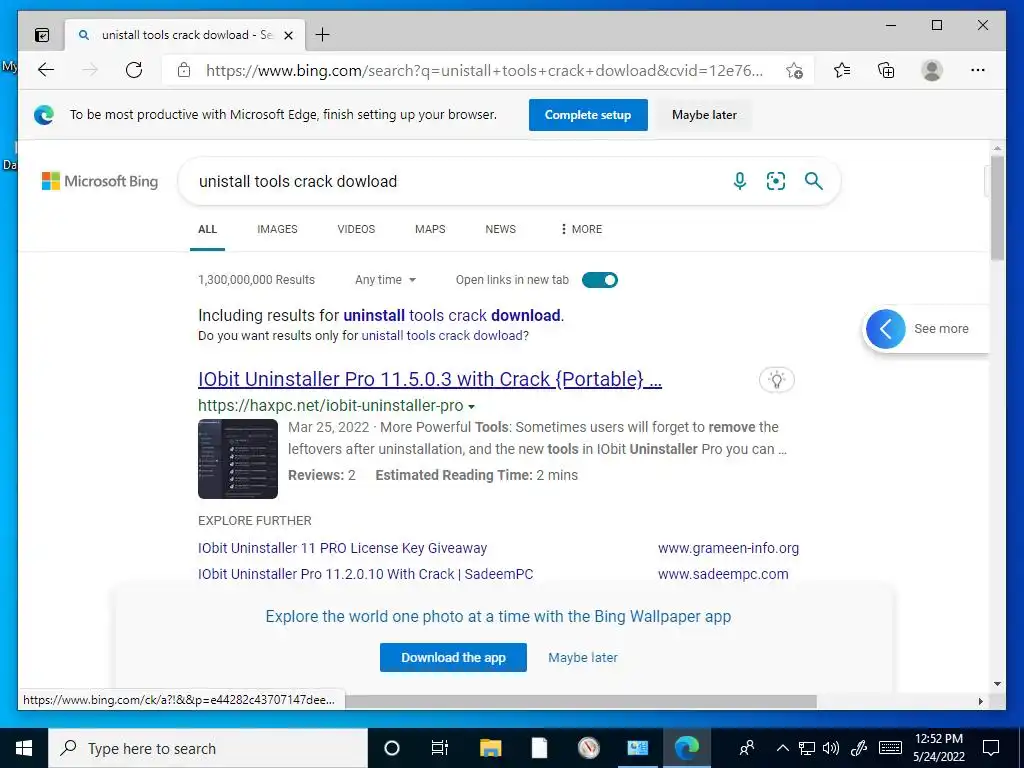Click the horizontal scrollbar thumb

(581, 701)
